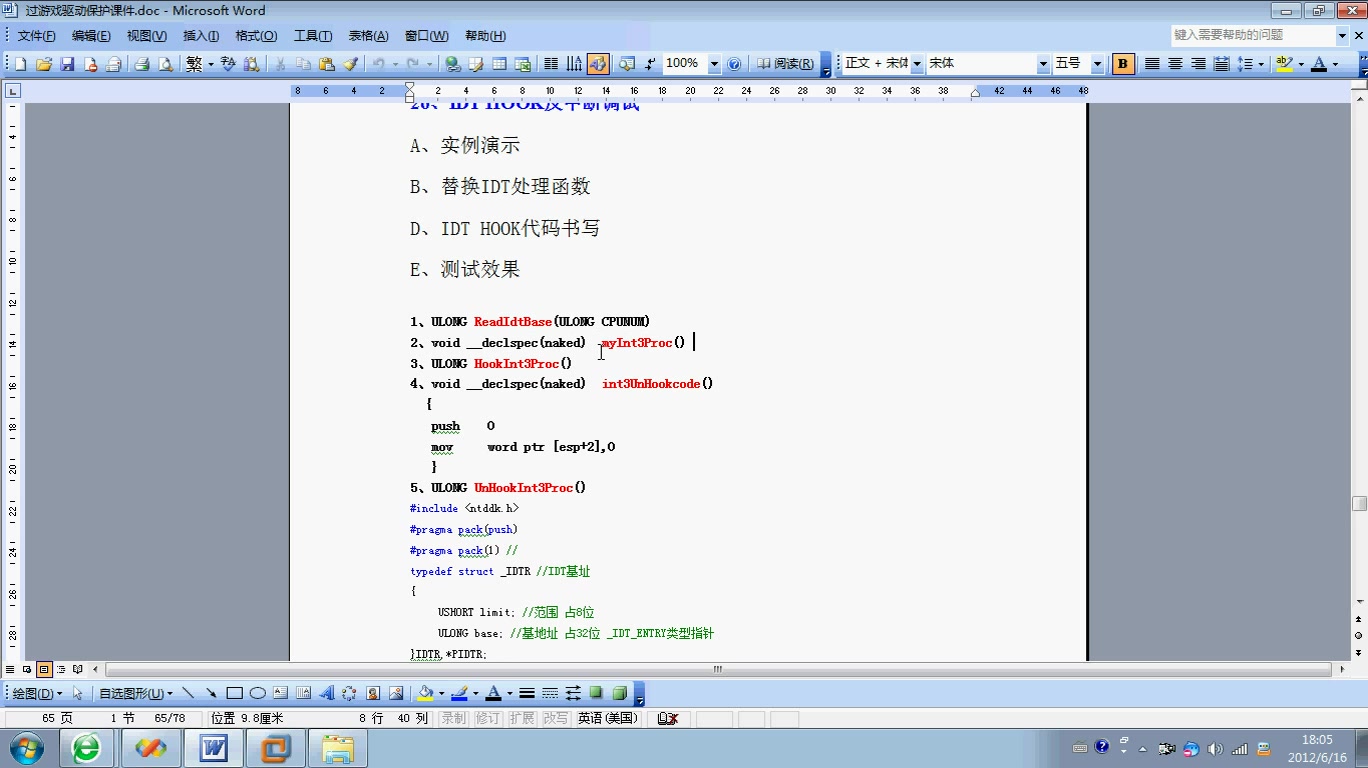Viewport: 1368px width, 768px height.
Task: Open the 自选图形(U) AutoShapes menu
Action: point(135,693)
